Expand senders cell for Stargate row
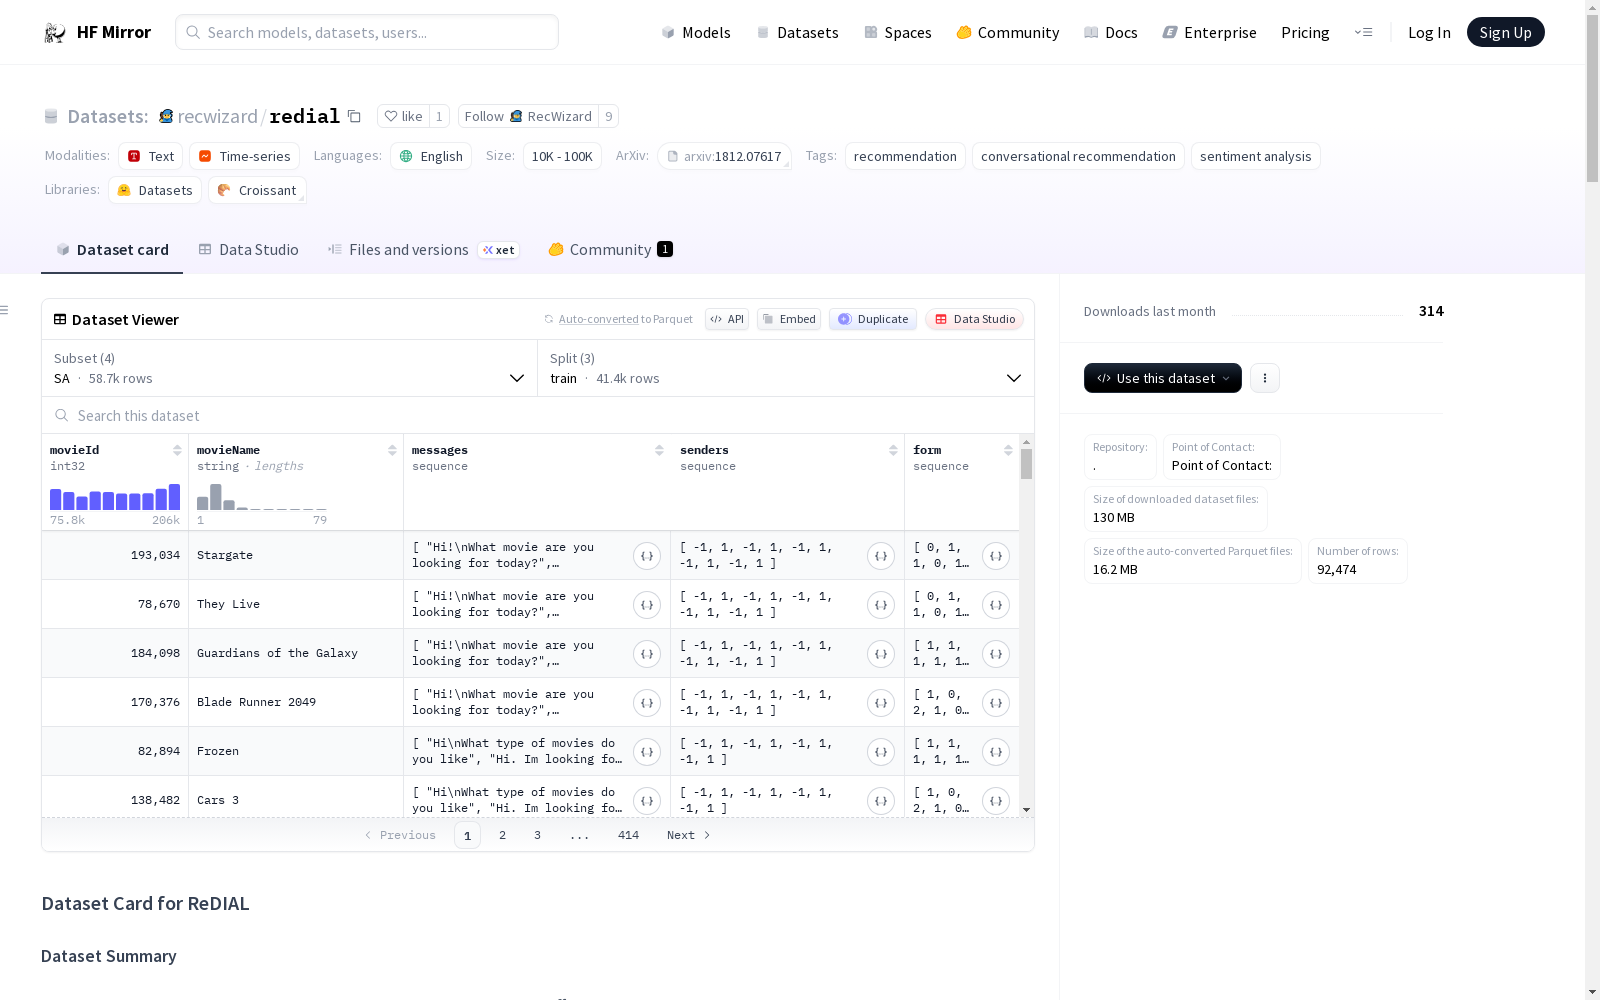1600x1000 pixels. (881, 556)
